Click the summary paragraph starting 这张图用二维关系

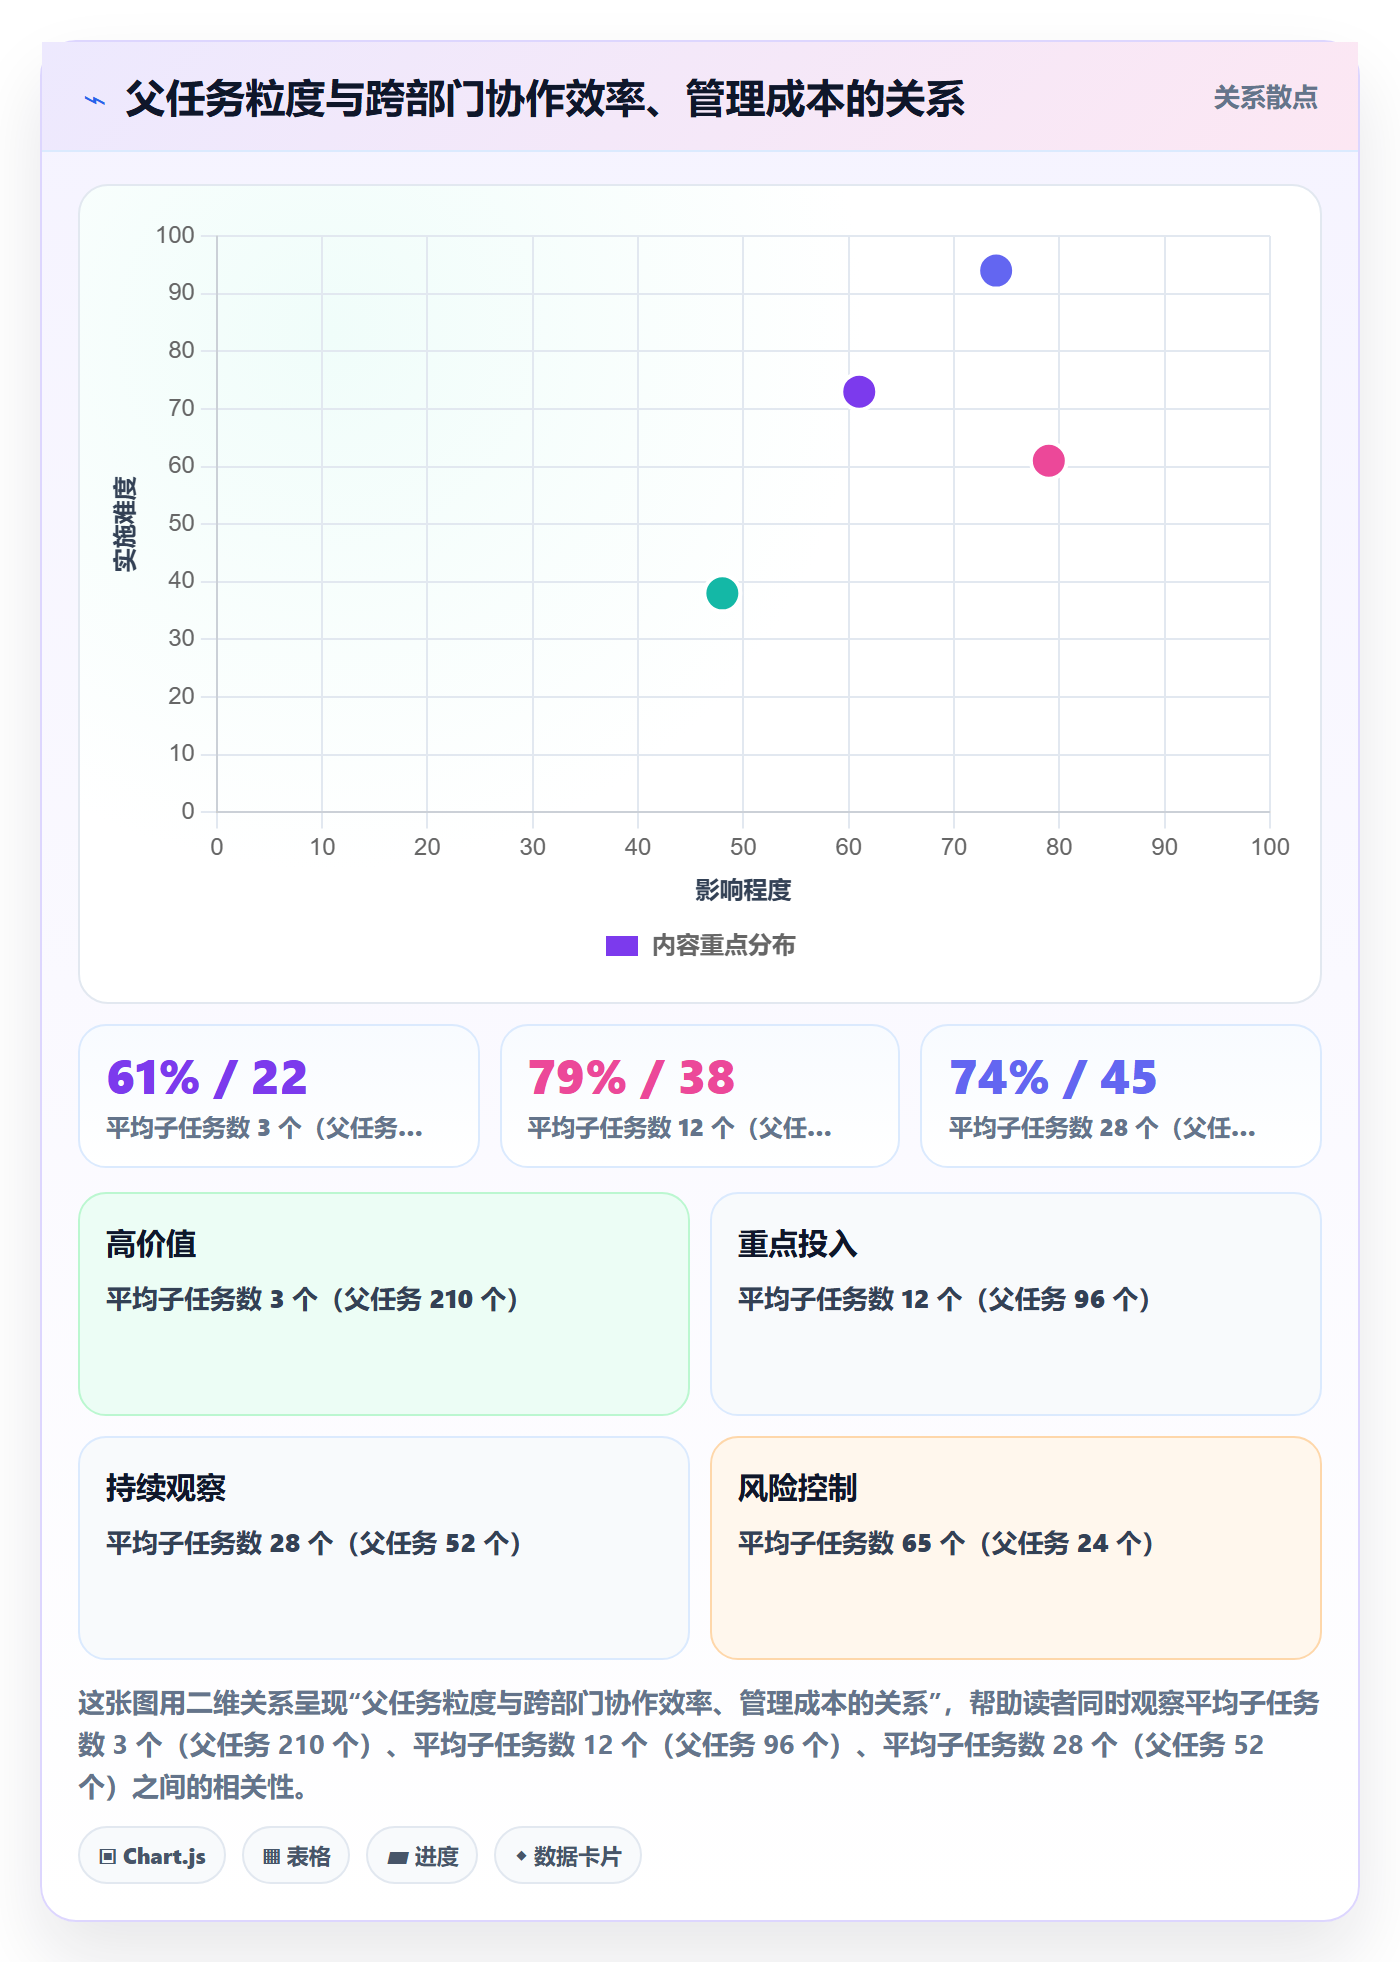699,1745
